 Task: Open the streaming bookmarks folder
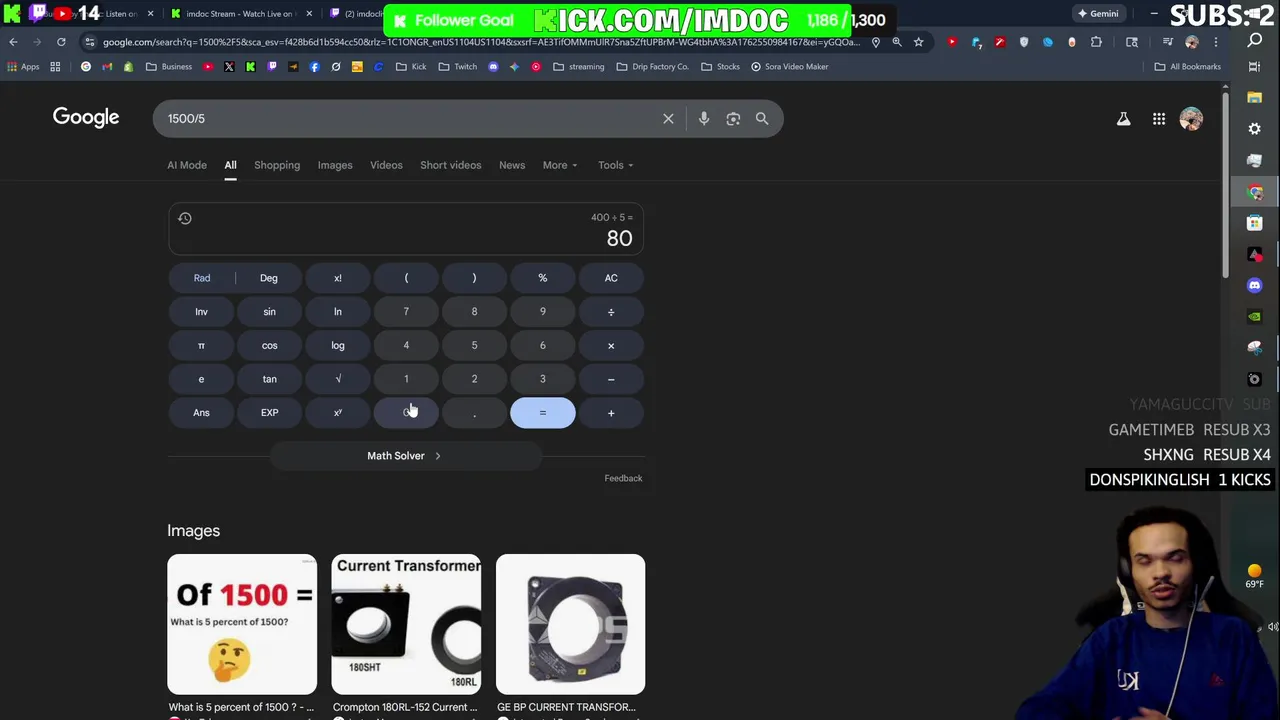pos(579,67)
